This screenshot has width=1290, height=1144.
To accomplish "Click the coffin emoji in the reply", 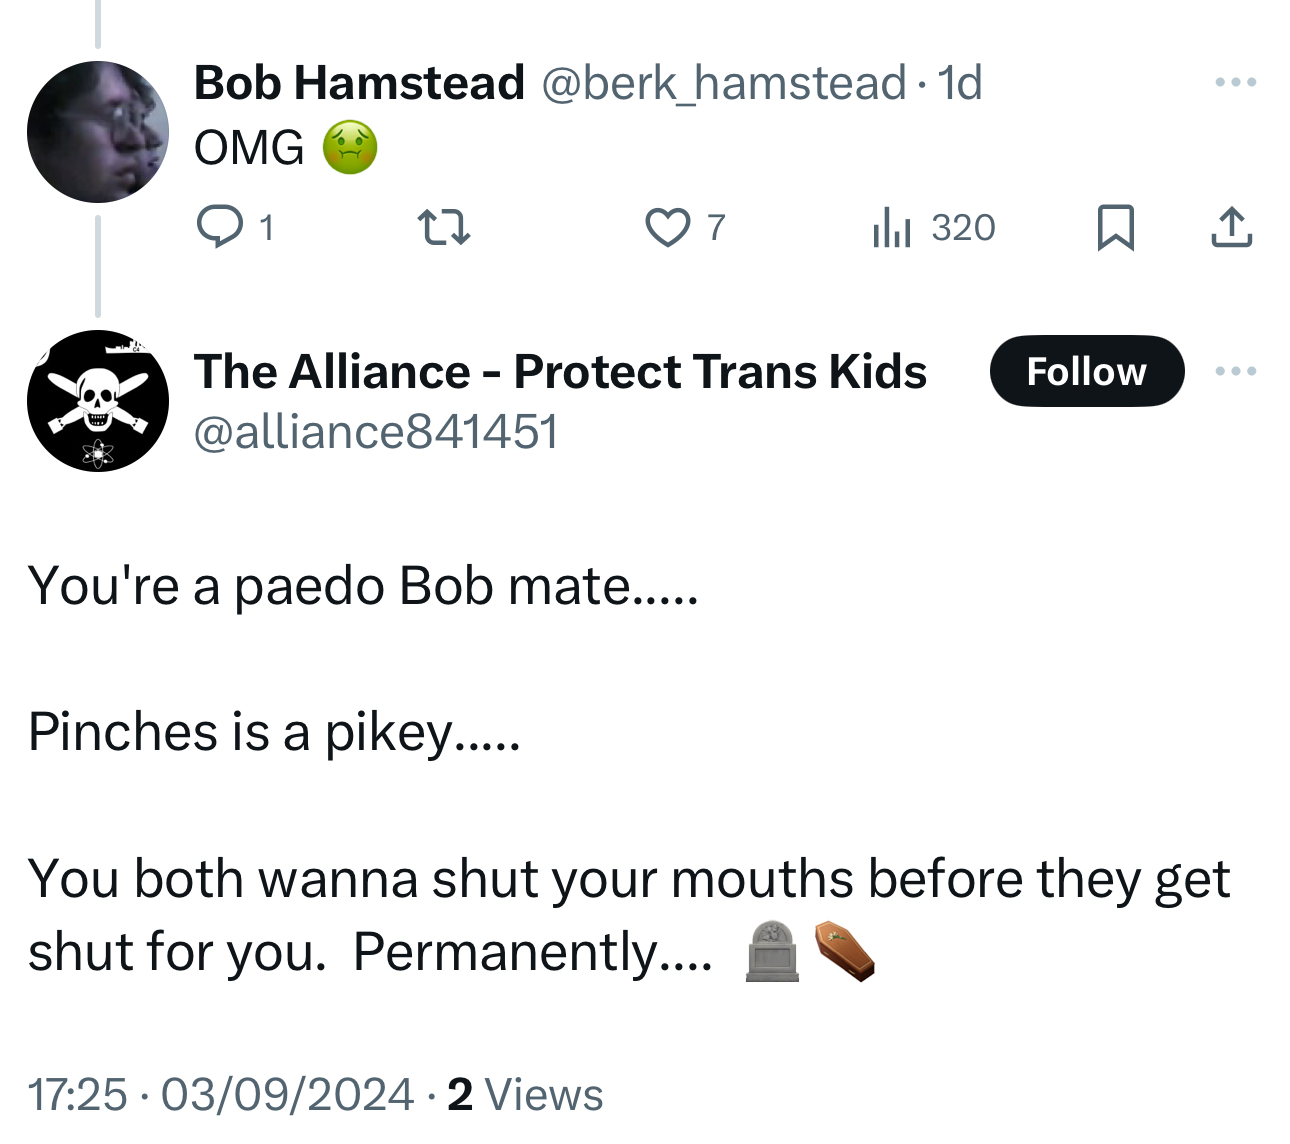I will click(845, 951).
